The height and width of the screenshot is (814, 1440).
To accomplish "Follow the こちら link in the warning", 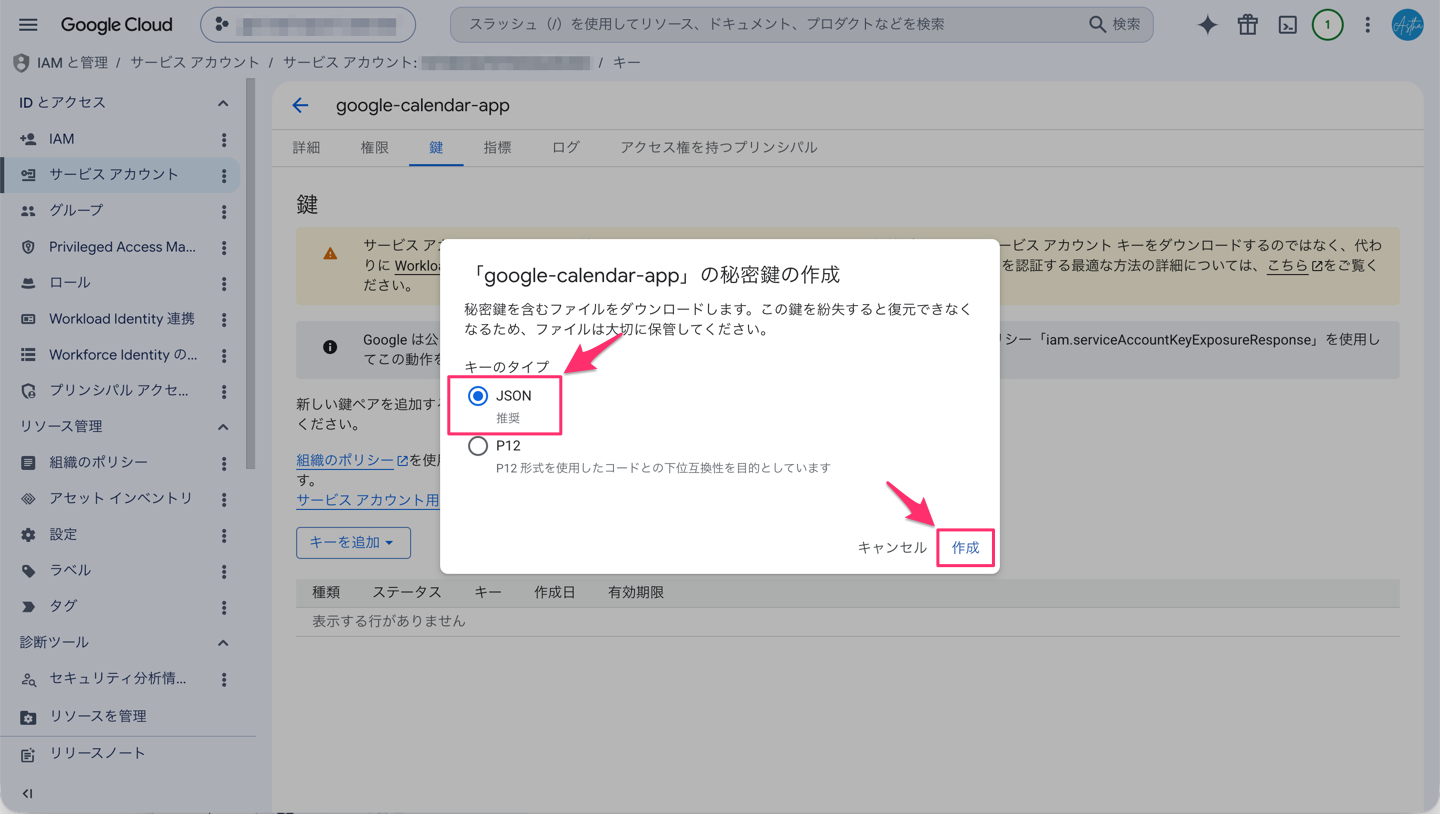I will [1287, 265].
